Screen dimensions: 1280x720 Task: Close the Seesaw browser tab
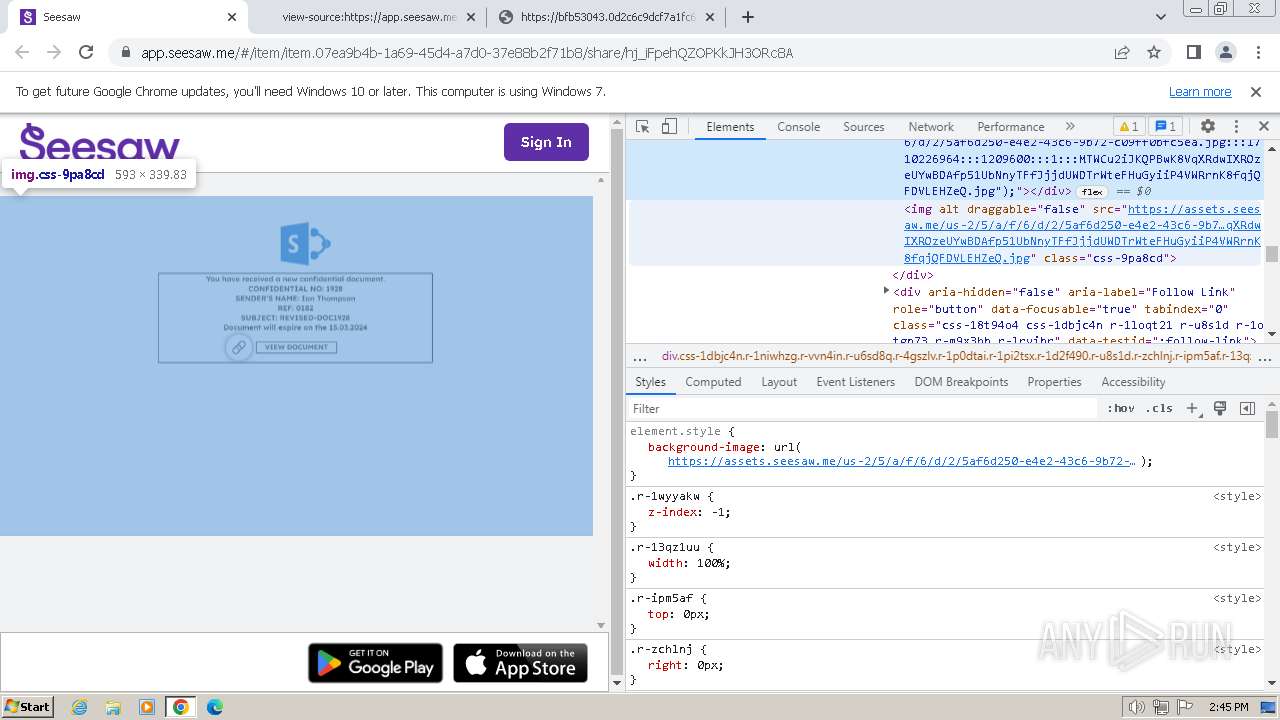232,17
